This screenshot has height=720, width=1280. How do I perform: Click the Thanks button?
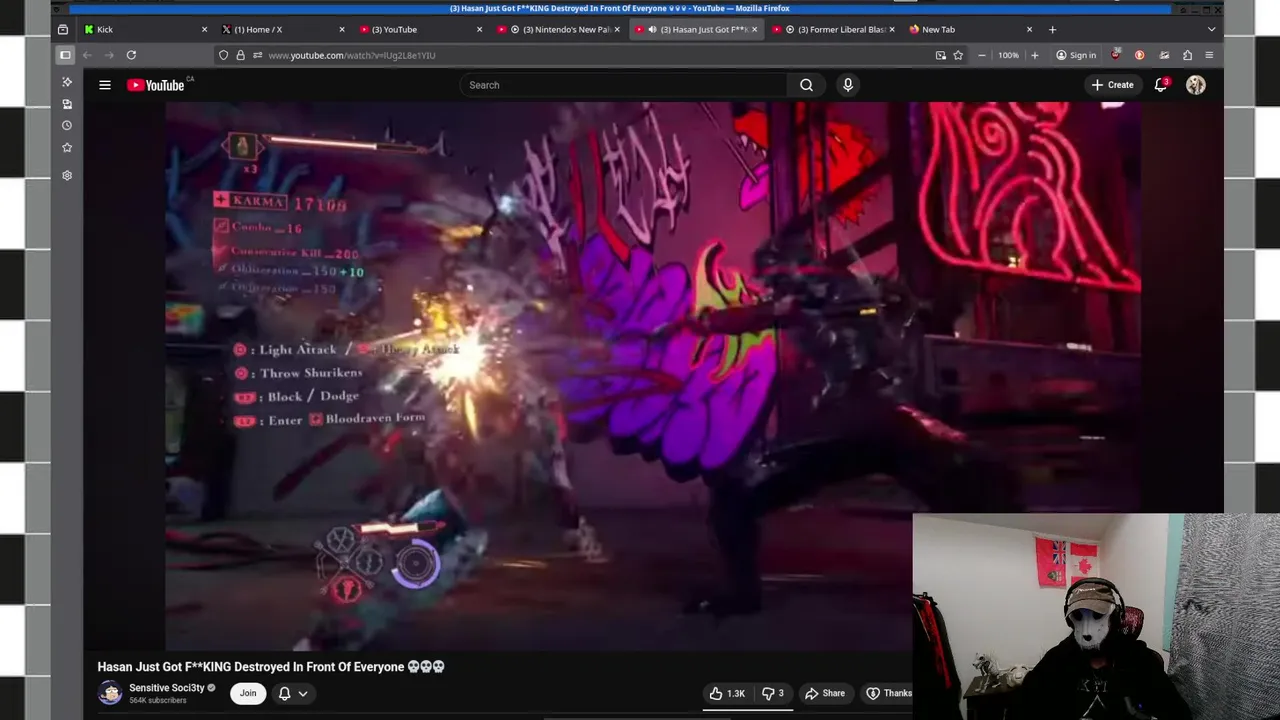pyautogui.click(x=889, y=693)
